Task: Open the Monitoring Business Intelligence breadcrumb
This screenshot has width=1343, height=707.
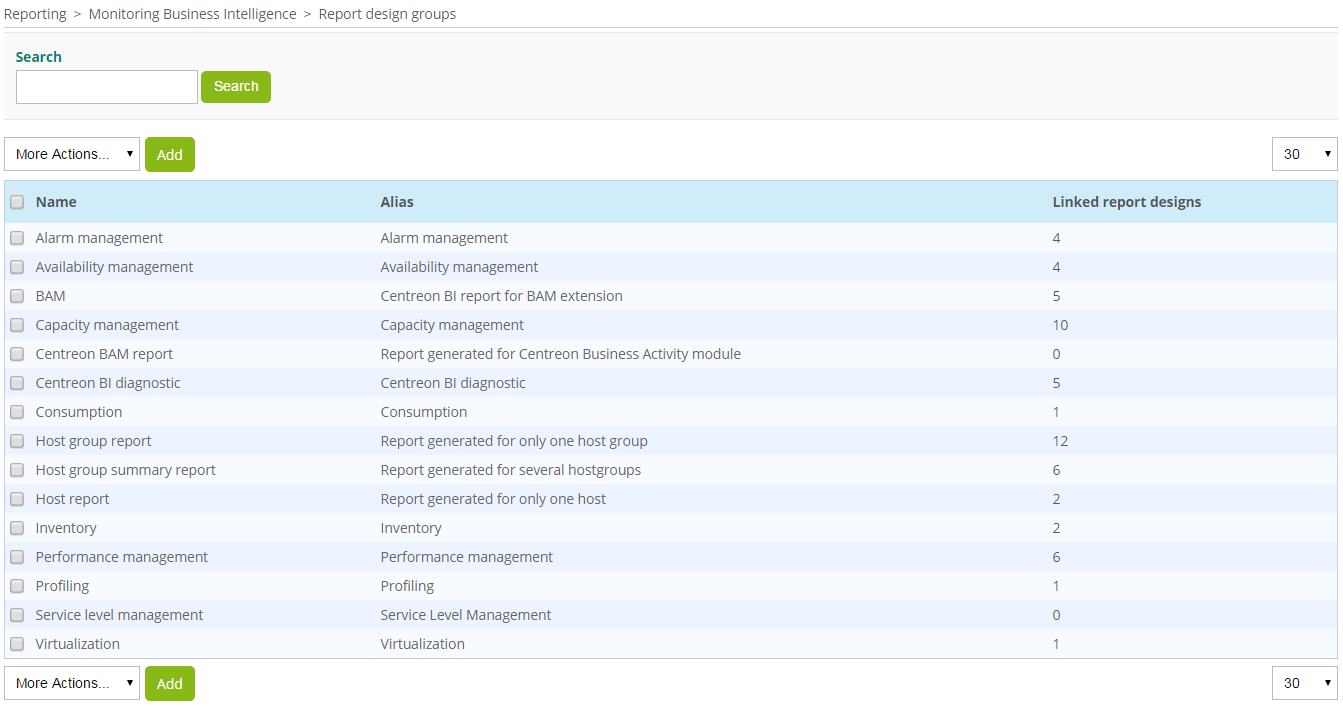Action: pyautogui.click(x=192, y=13)
